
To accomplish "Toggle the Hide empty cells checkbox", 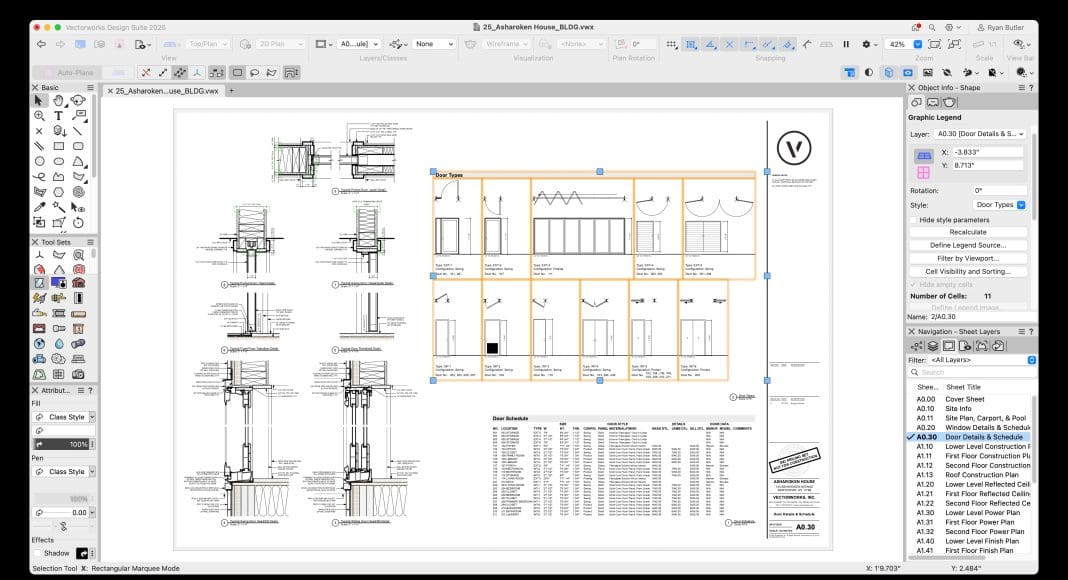I will coord(913,284).
